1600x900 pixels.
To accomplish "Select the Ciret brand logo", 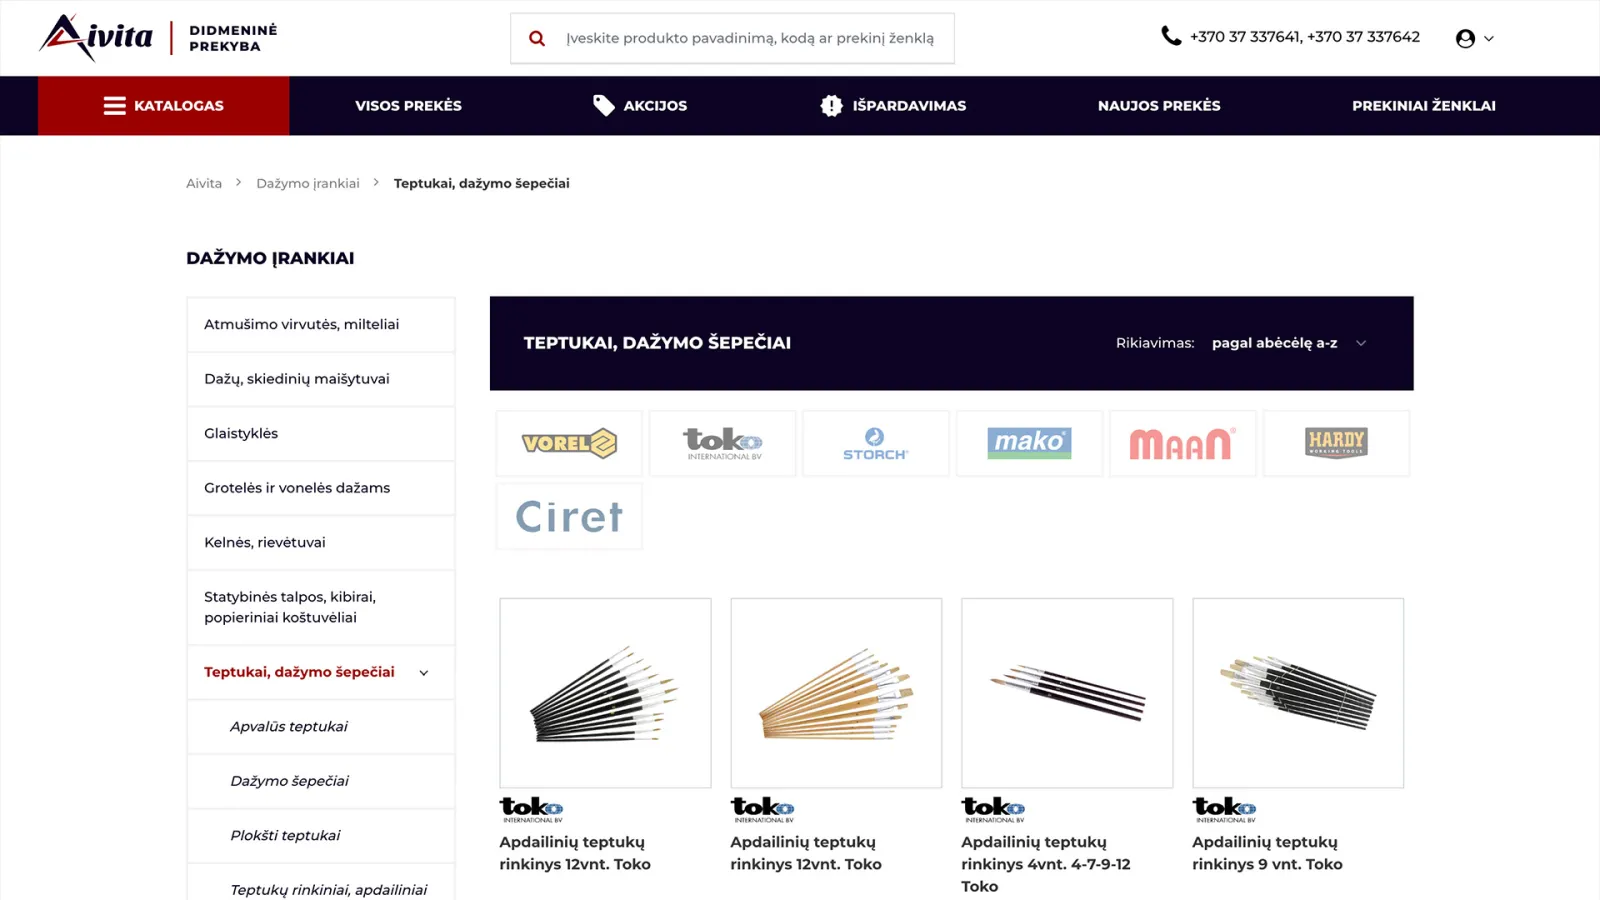I will [x=569, y=516].
